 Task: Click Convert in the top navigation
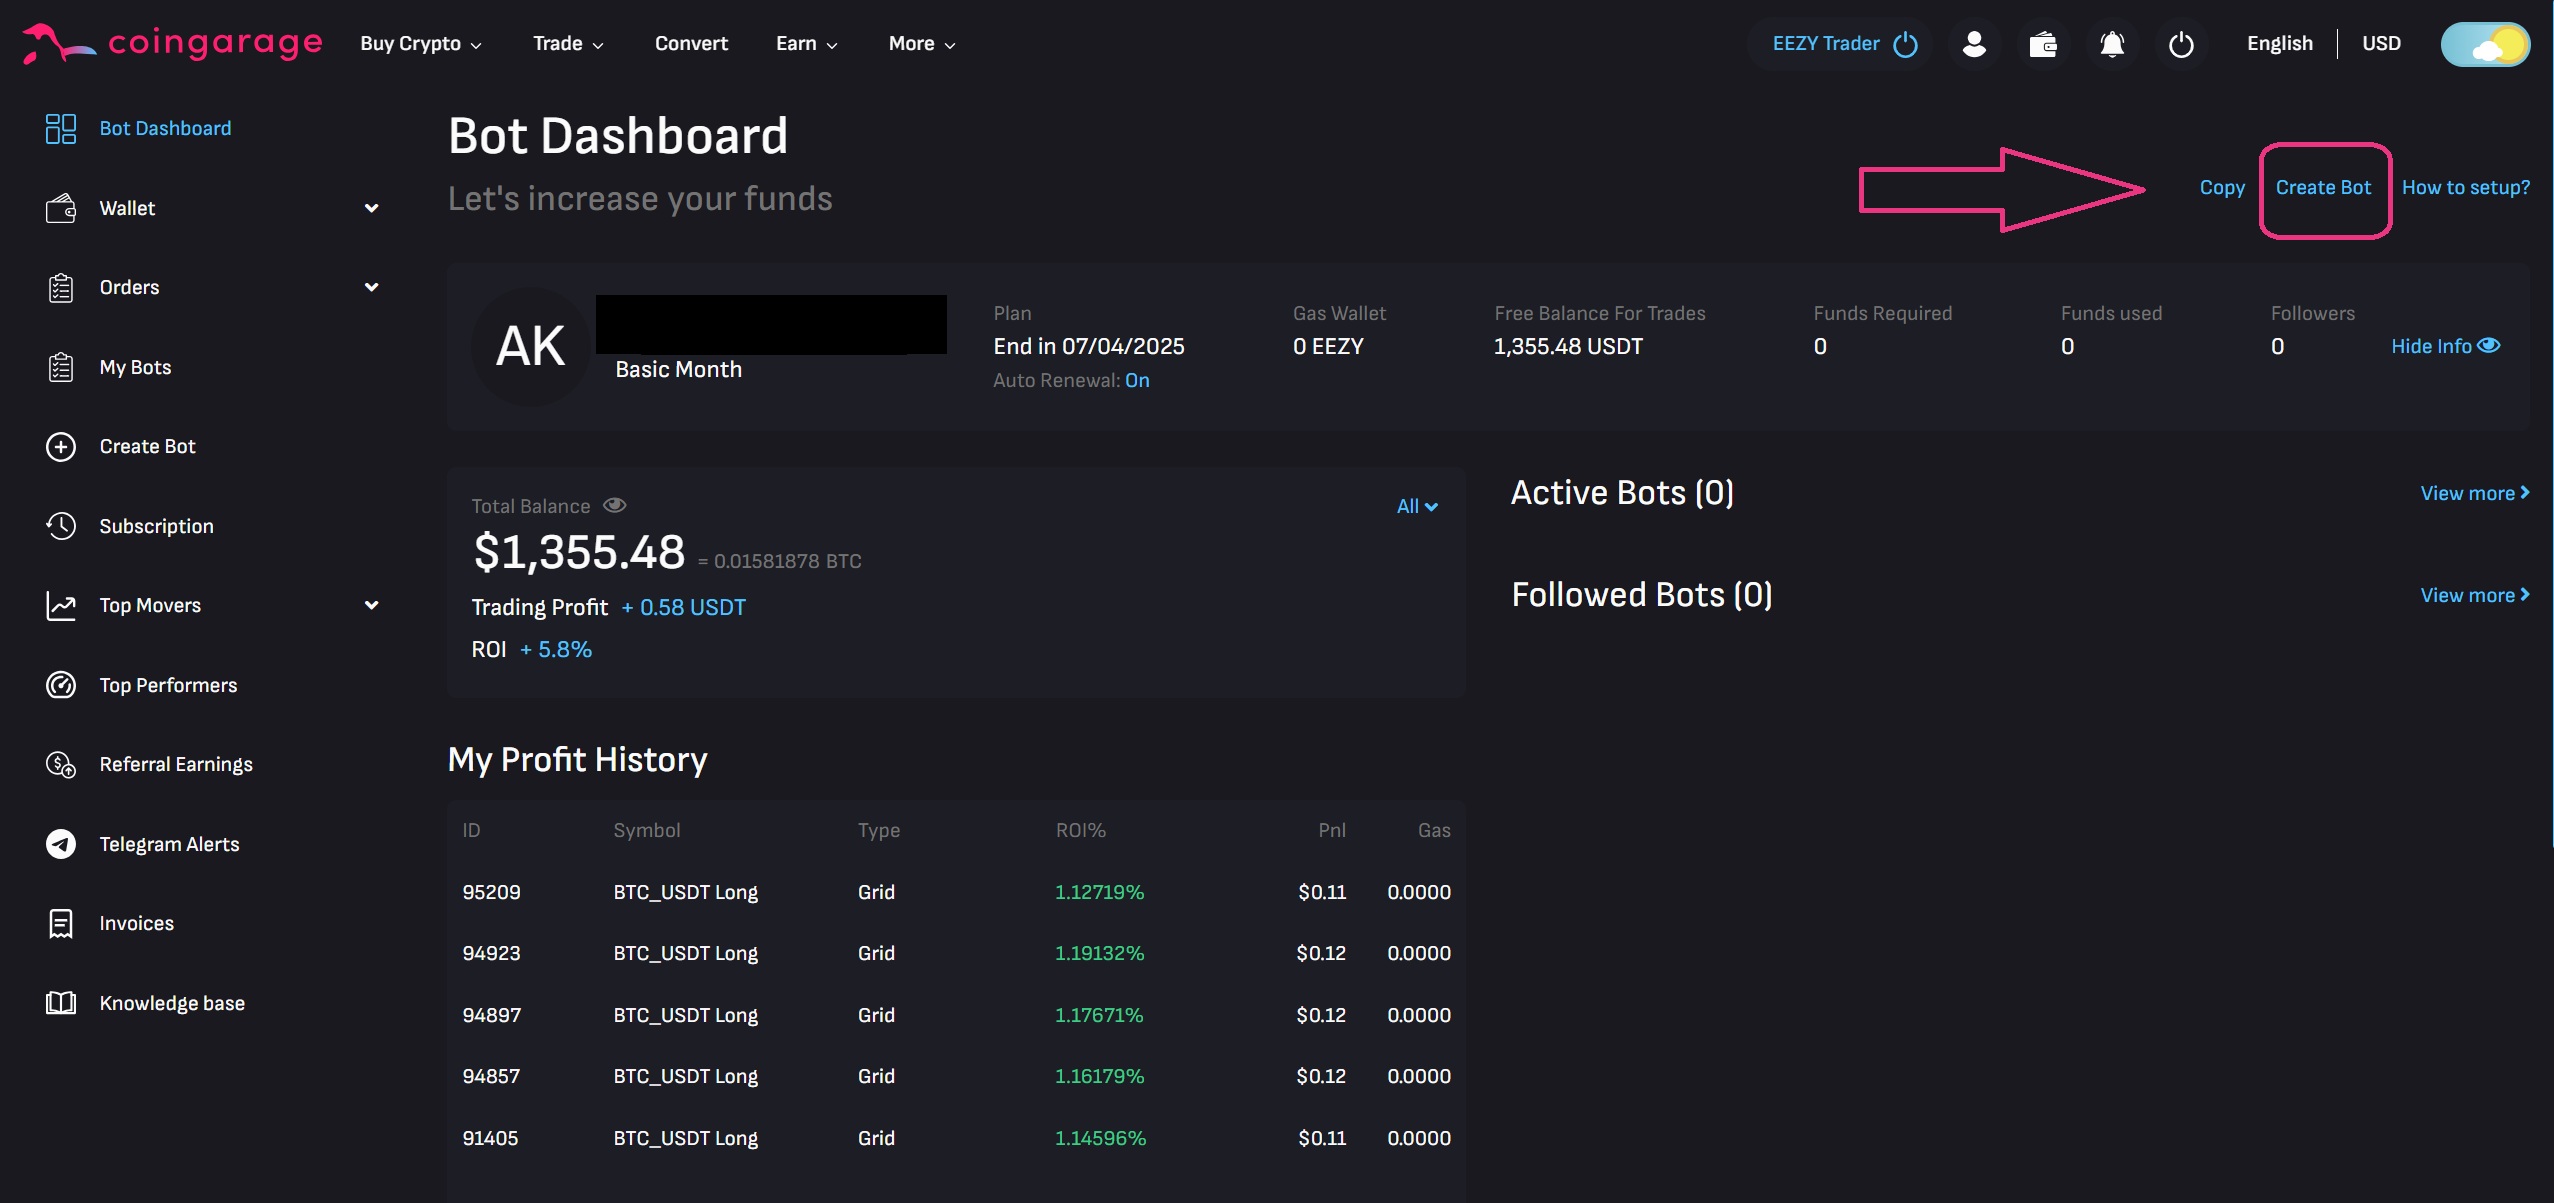(691, 44)
